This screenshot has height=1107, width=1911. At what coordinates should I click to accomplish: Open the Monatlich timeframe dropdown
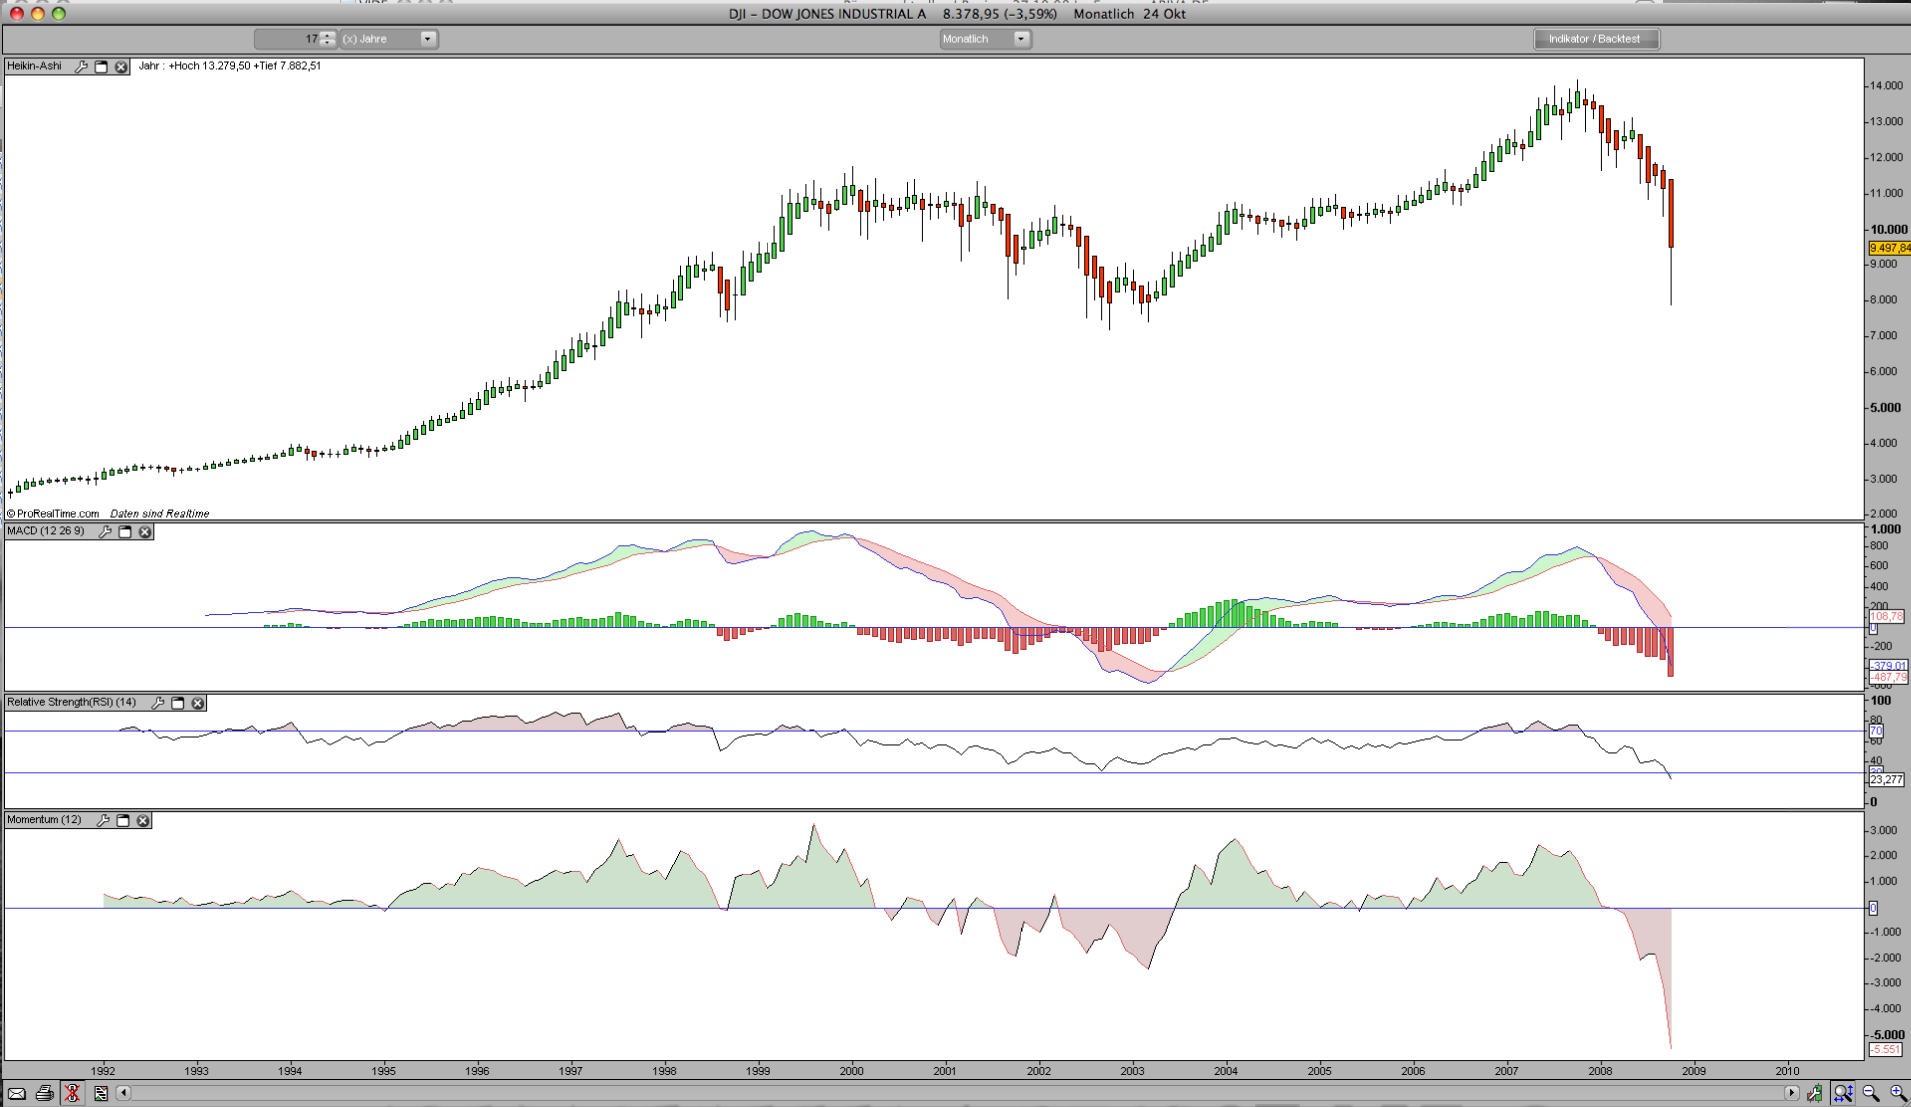(x=985, y=39)
